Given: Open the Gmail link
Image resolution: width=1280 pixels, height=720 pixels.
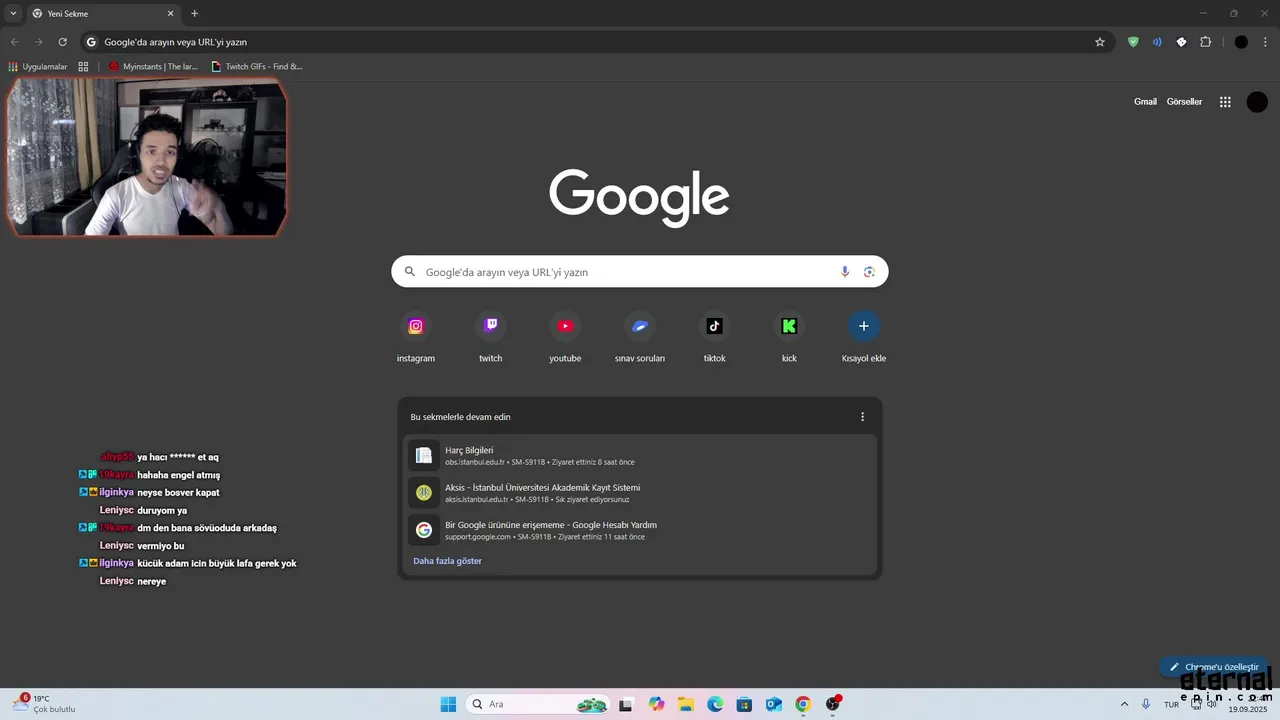Looking at the screenshot, I should (1145, 102).
